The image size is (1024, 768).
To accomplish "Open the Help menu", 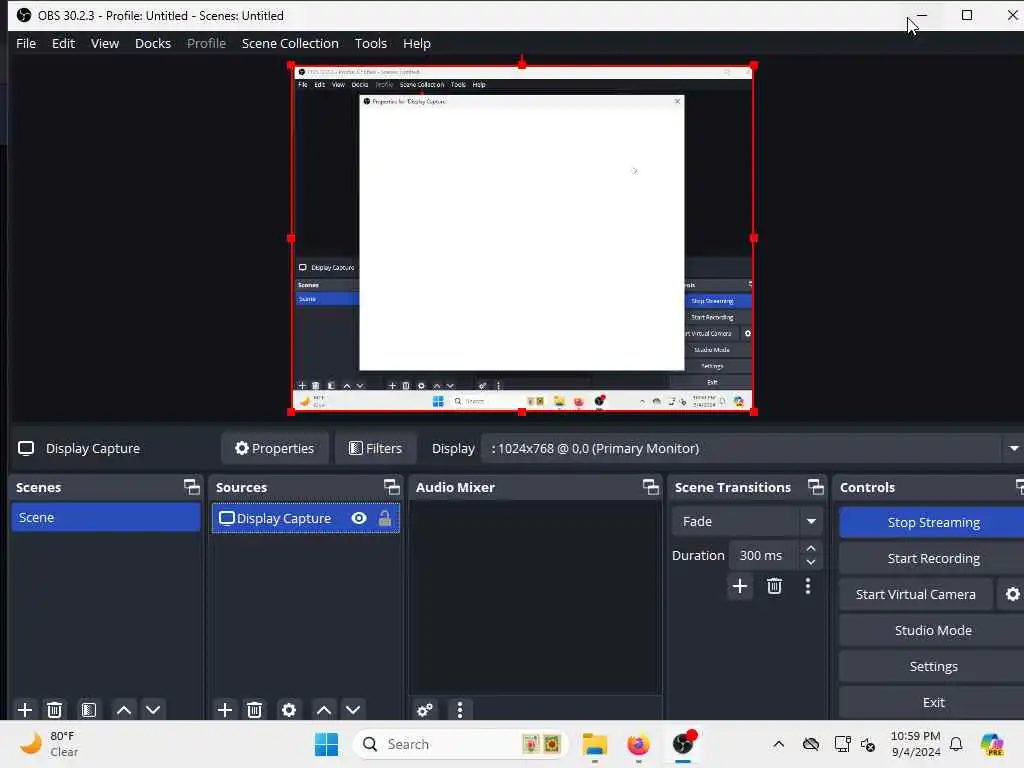I will [x=417, y=44].
